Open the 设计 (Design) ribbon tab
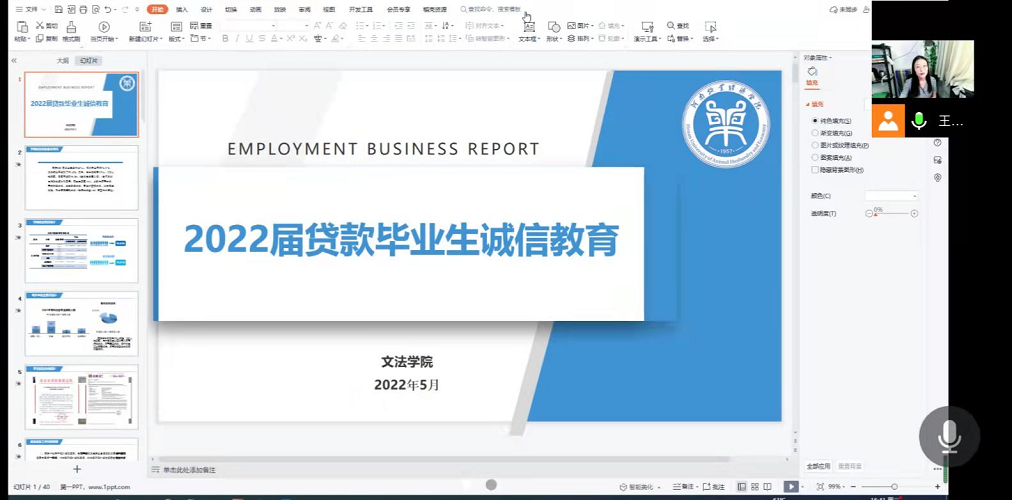Image resolution: width=1012 pixels, height=500 pixels. click(x=207, y=9)
